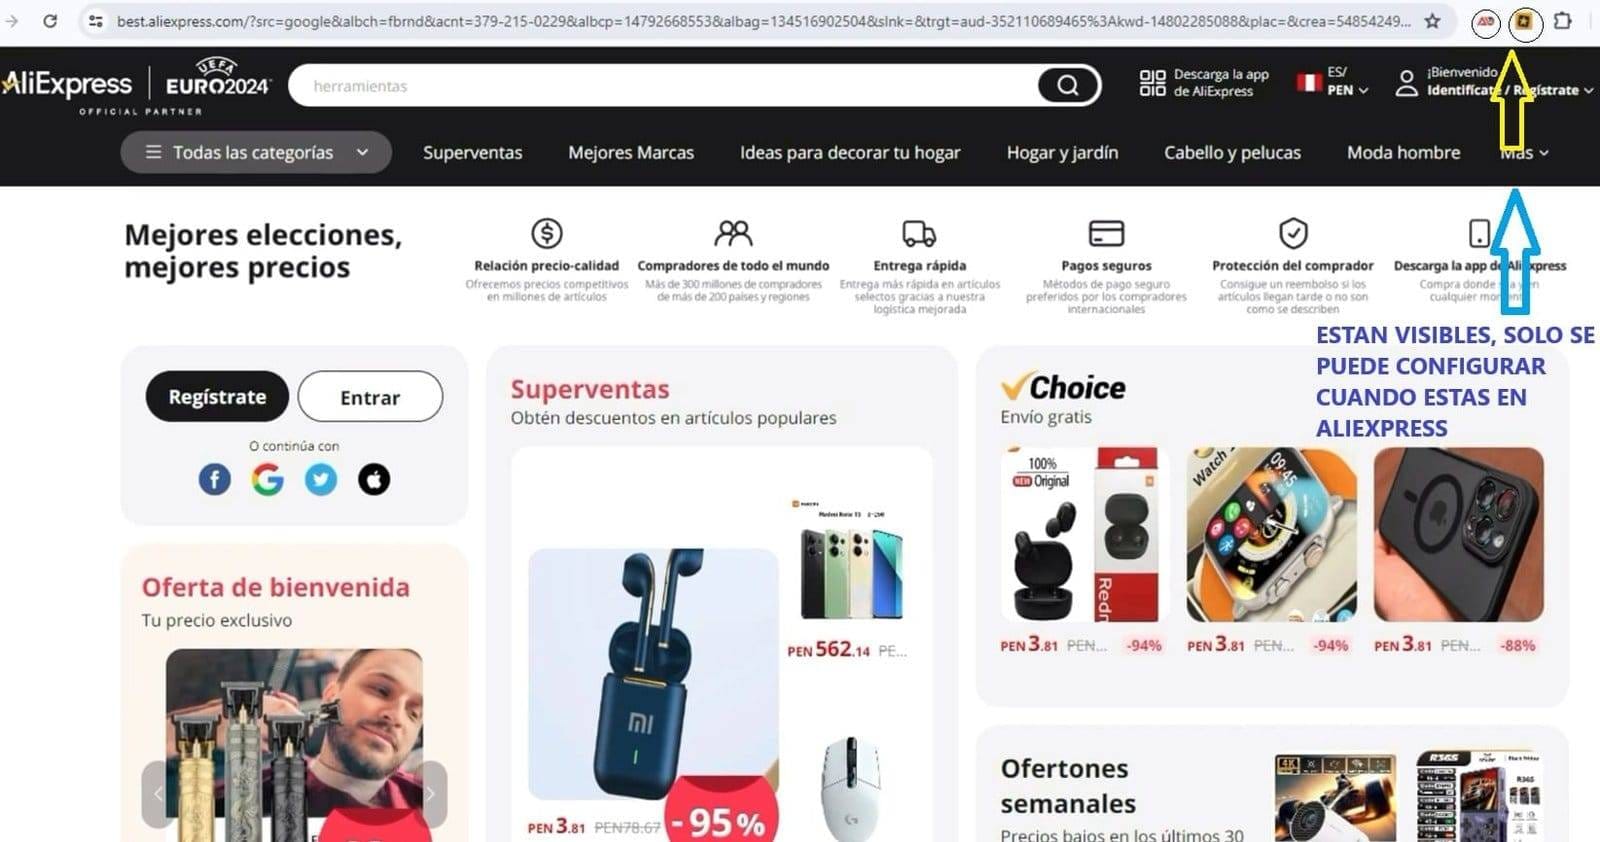Continue with the Apple icon
Viewport: 1600px width, 842px height.
pos(374,479)
